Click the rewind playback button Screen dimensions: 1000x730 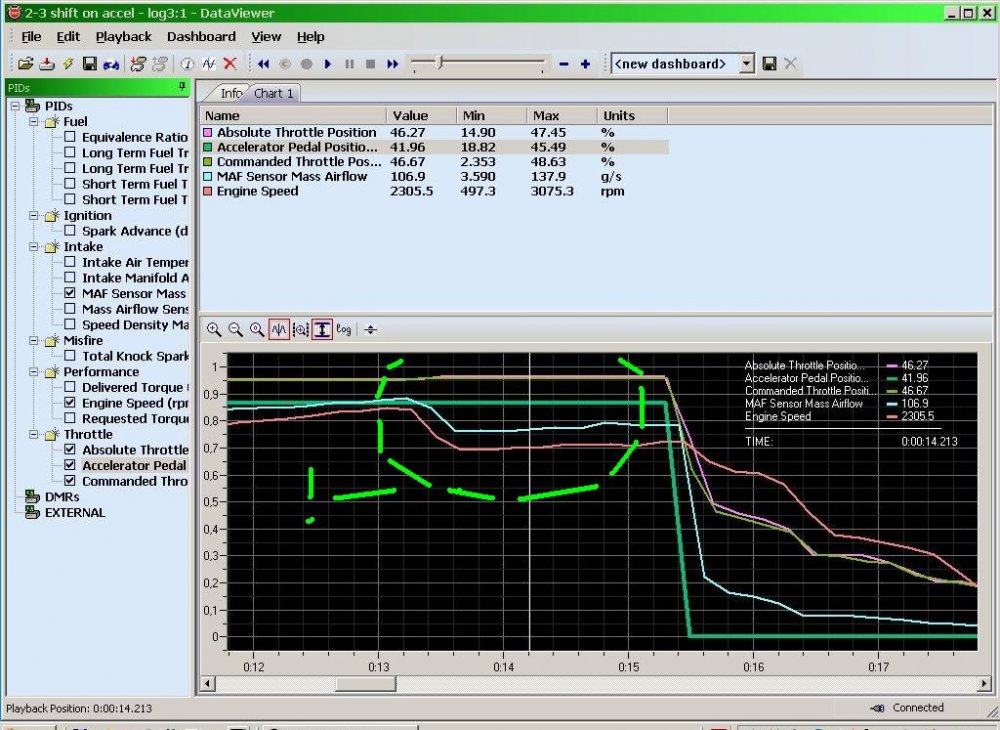click(264, 64)
